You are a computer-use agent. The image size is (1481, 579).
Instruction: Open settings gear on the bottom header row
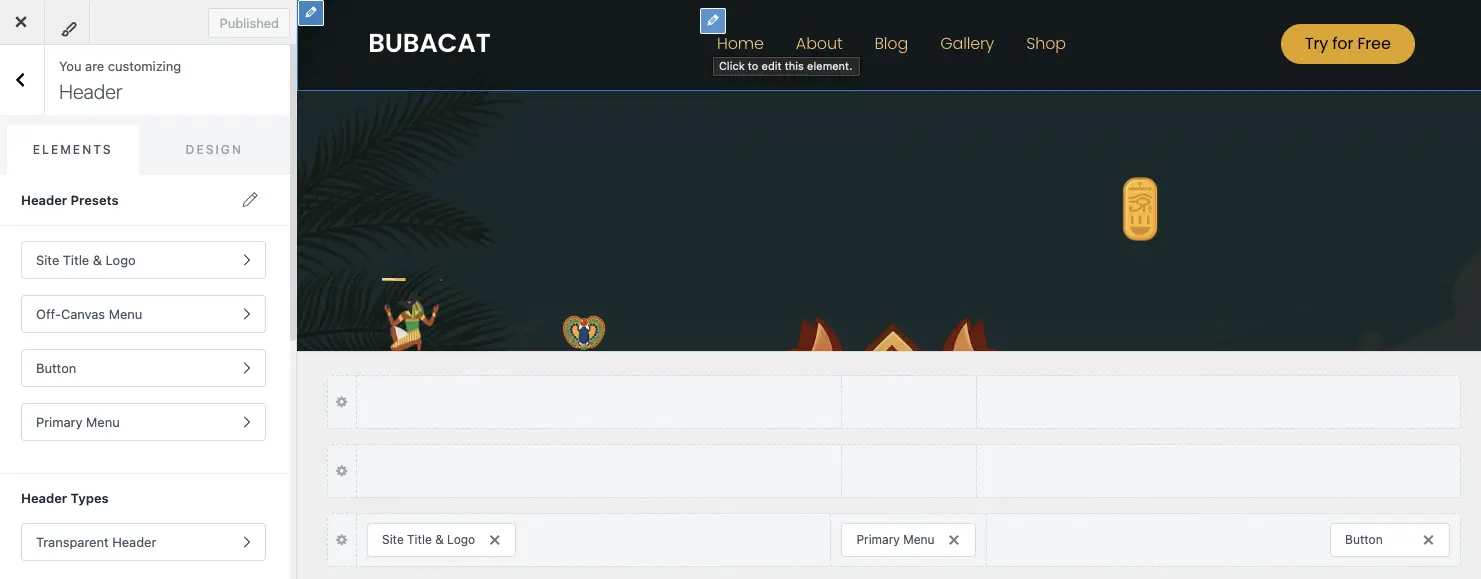(341, 539)
